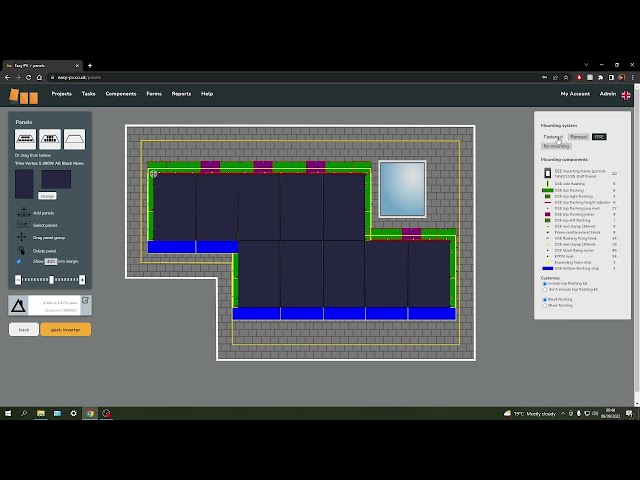Viewport: 640px width, 480px height.
Task: Open the Admin link
Action: pos(607,94)
